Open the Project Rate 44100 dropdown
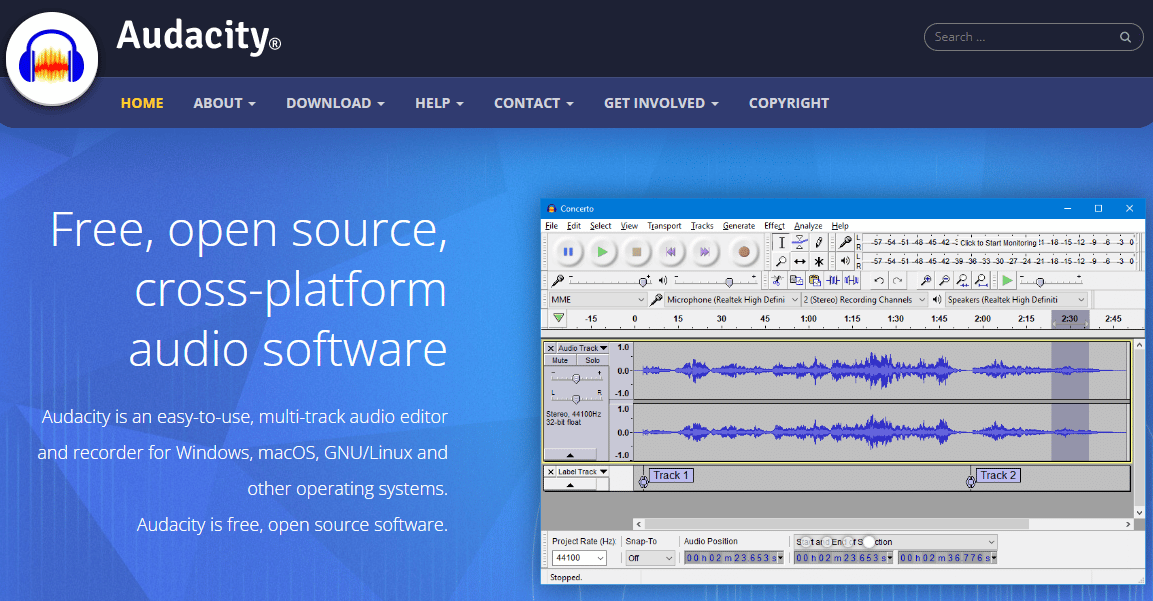 click(579, 558)
